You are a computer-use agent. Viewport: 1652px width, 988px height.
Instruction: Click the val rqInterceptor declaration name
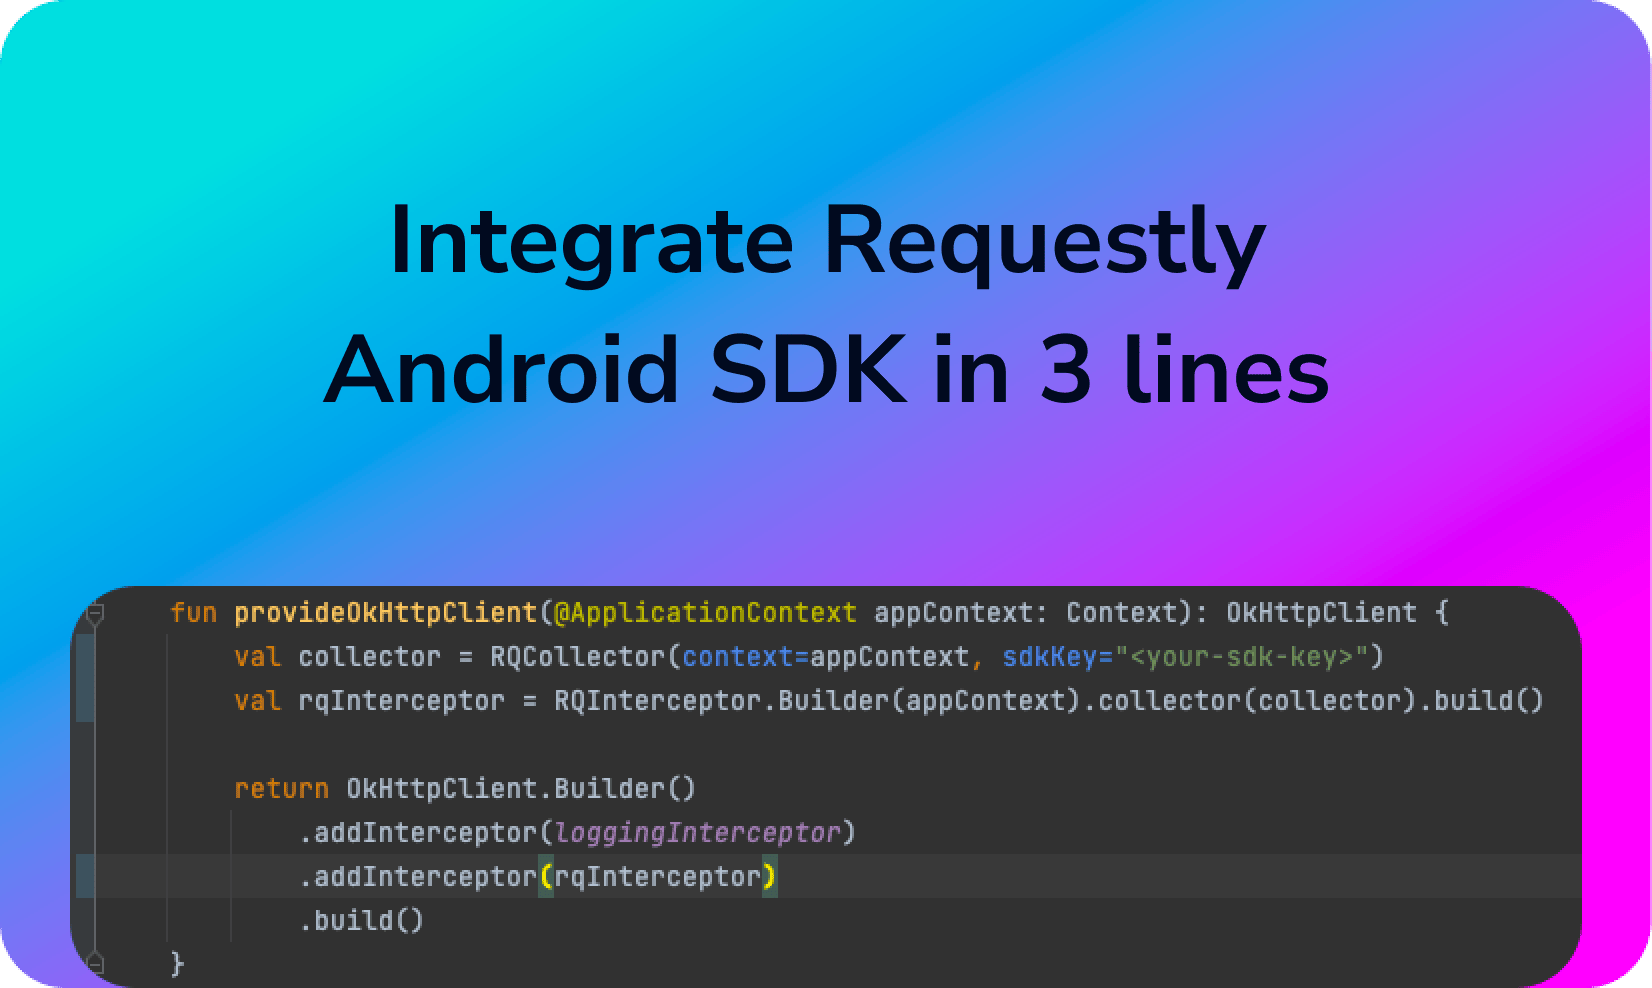(401, 701)
